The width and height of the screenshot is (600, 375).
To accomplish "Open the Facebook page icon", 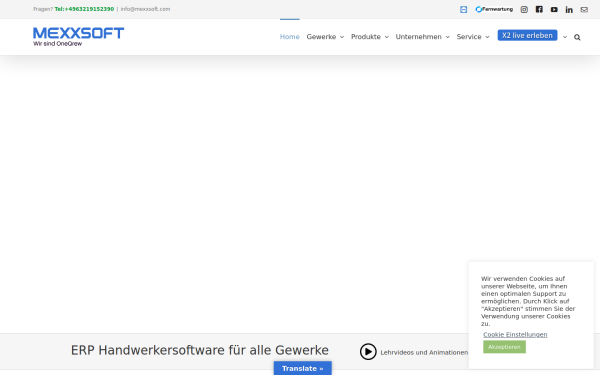I will pos(539,10).
